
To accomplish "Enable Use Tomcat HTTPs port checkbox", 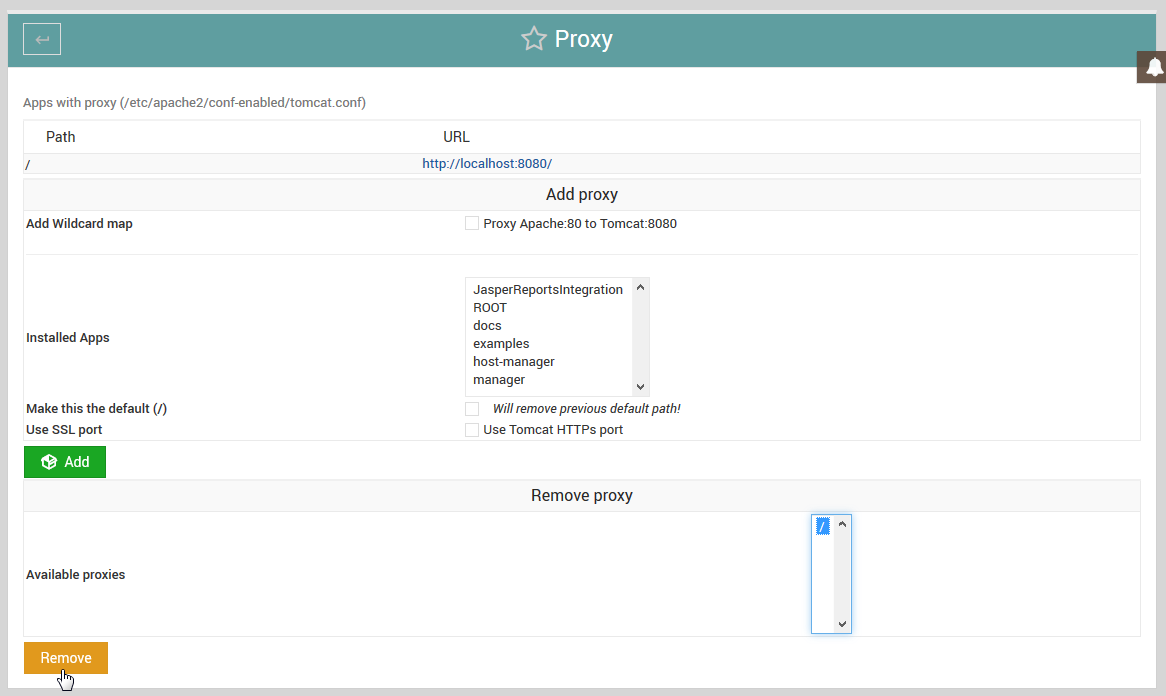I will coord(471,430).
